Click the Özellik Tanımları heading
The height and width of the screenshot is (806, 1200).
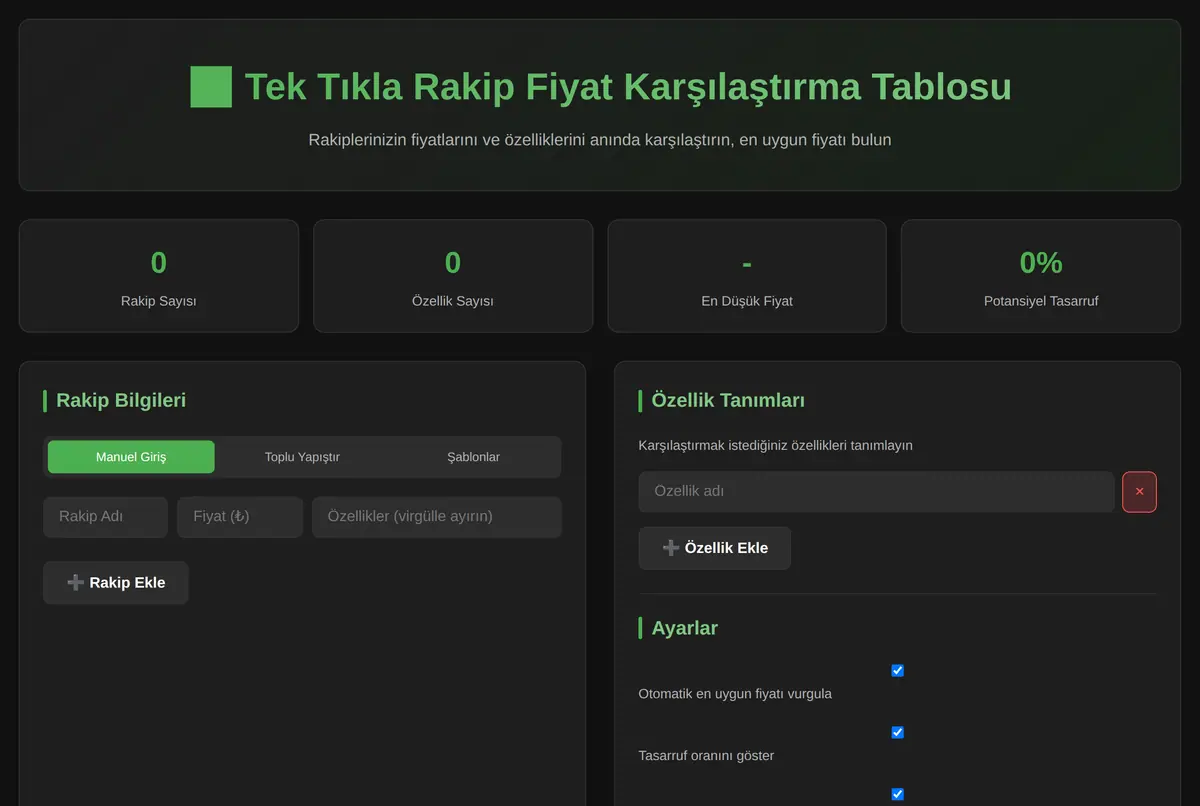(728, 400)
